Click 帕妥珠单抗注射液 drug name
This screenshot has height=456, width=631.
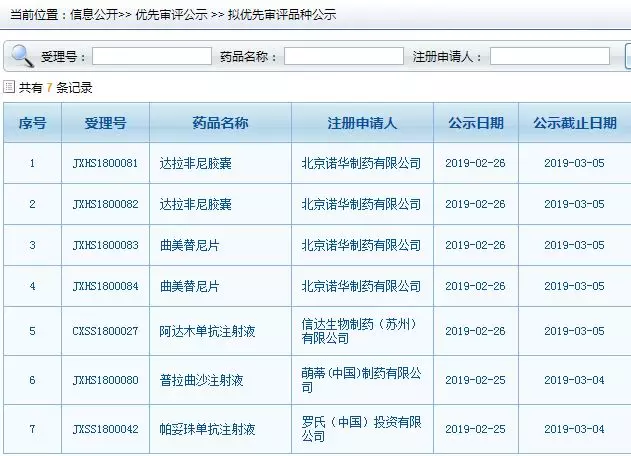pos(207,429)
